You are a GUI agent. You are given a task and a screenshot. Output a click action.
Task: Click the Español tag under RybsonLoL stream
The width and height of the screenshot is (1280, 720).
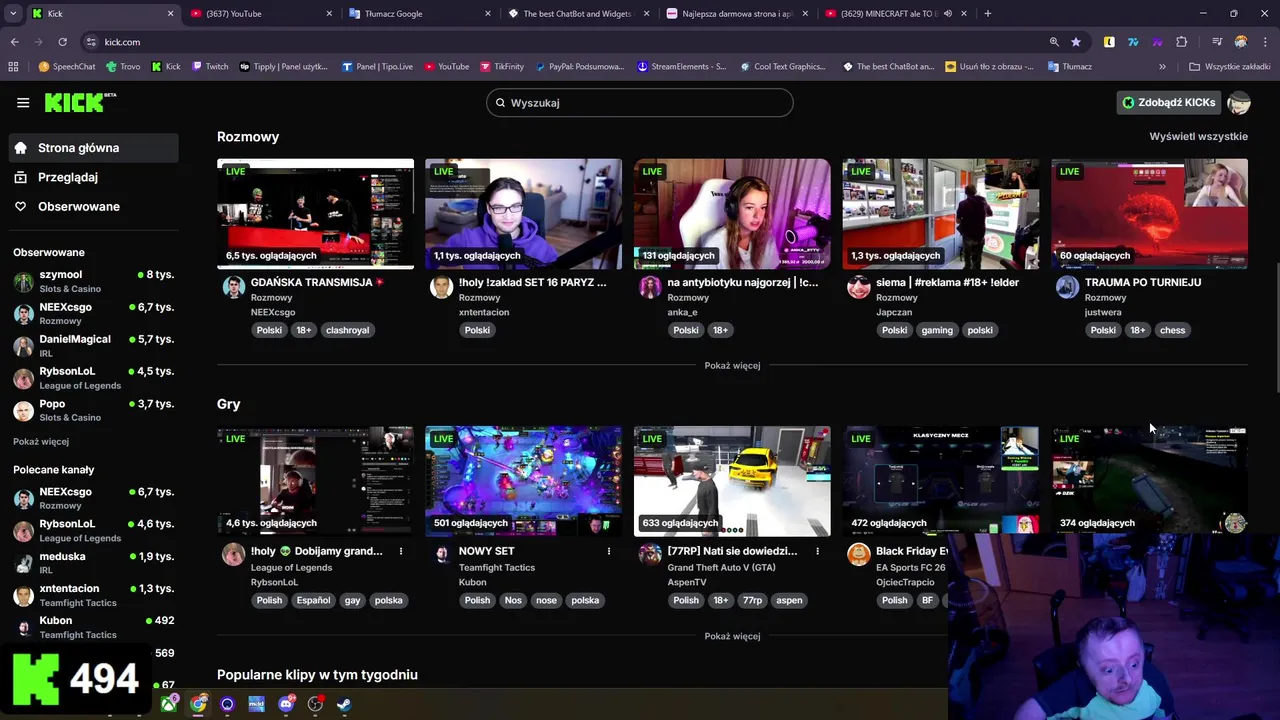click(x=313, y=600)
